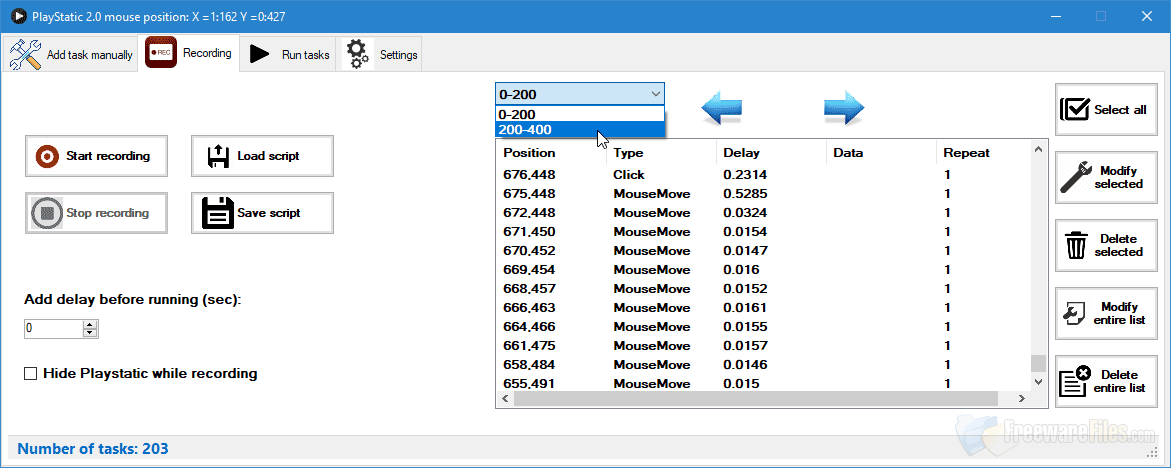The height and width of the screenshot is (468, 1171).
Task: Choose the 0-200 dropdown option
Action: coord(580,114)
